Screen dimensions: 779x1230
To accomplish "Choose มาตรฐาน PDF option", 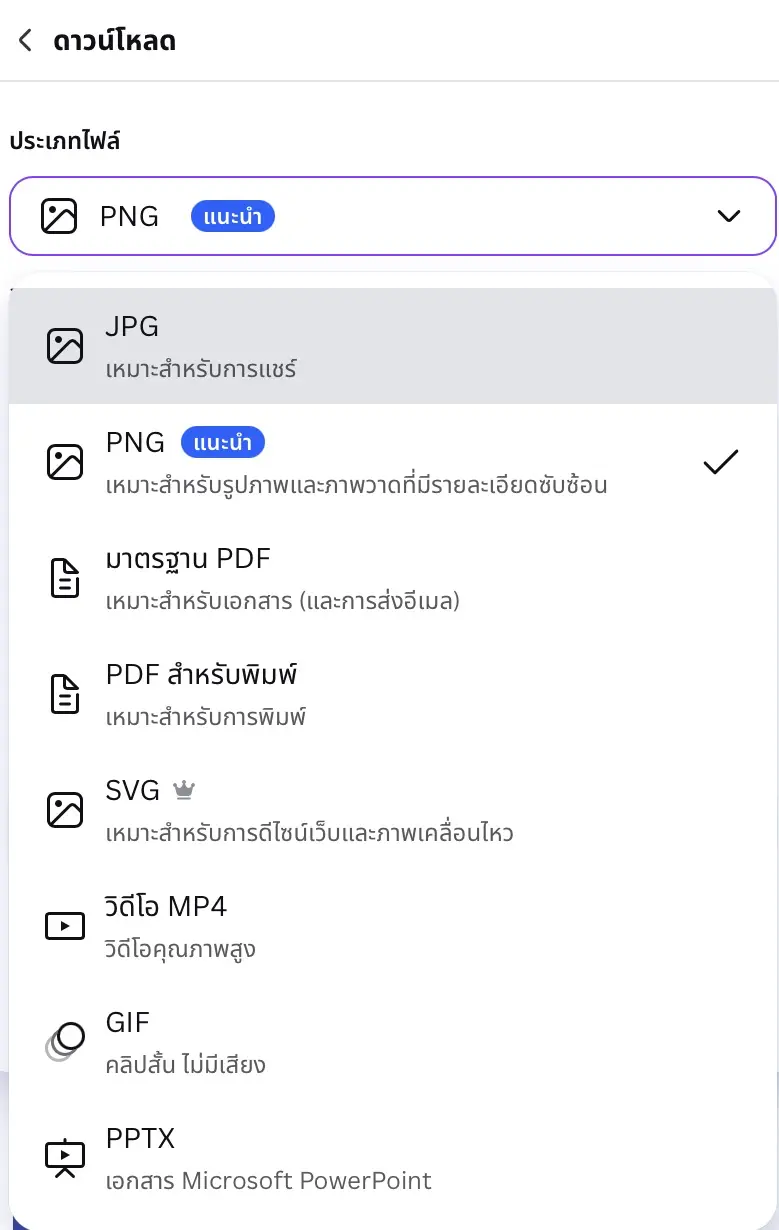I will [393, 578].
